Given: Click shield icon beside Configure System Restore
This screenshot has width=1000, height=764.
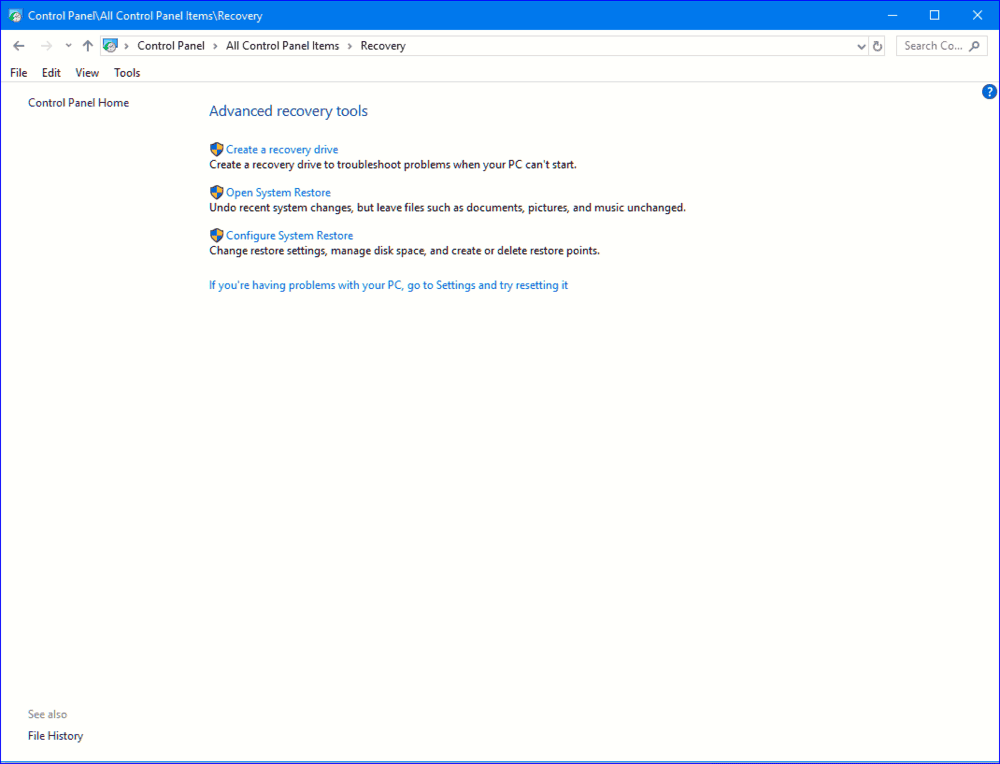Looking at the screenshot, I should click(x=216, y=235).
